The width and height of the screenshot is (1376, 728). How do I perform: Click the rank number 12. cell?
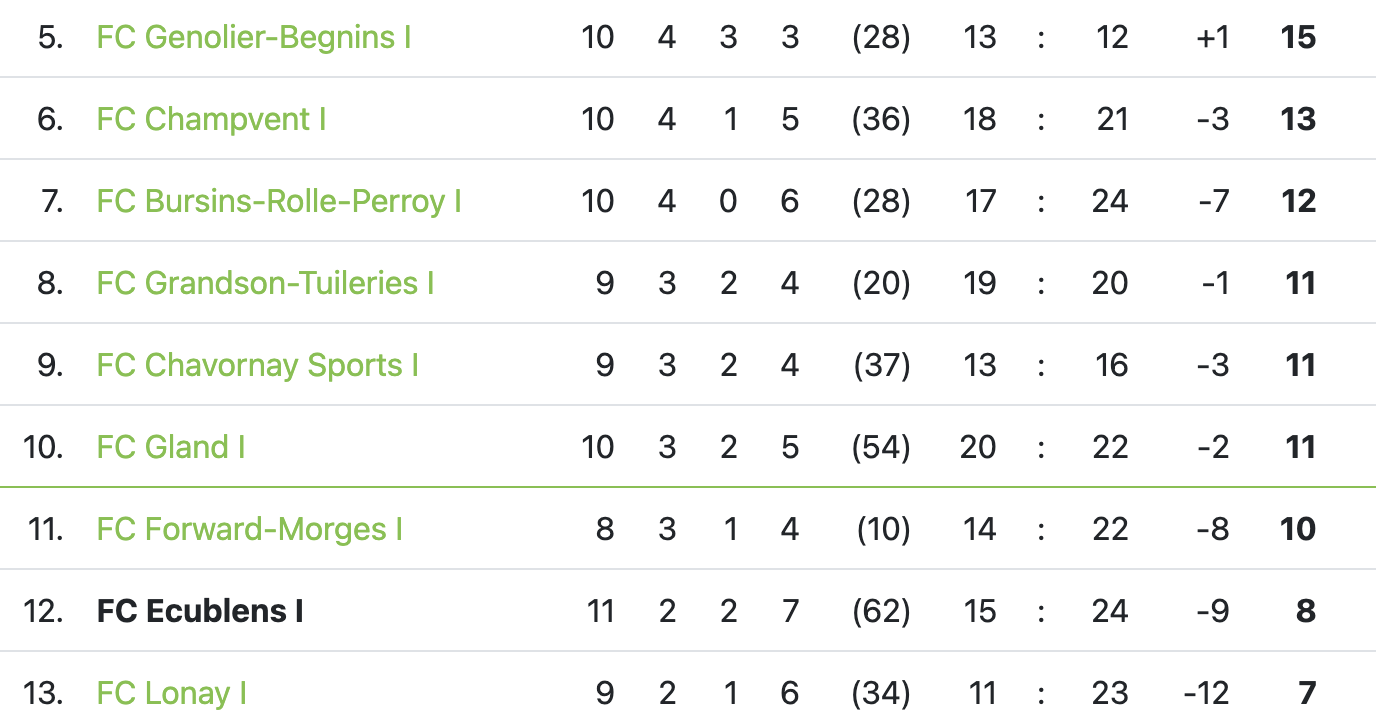[44, 611]
